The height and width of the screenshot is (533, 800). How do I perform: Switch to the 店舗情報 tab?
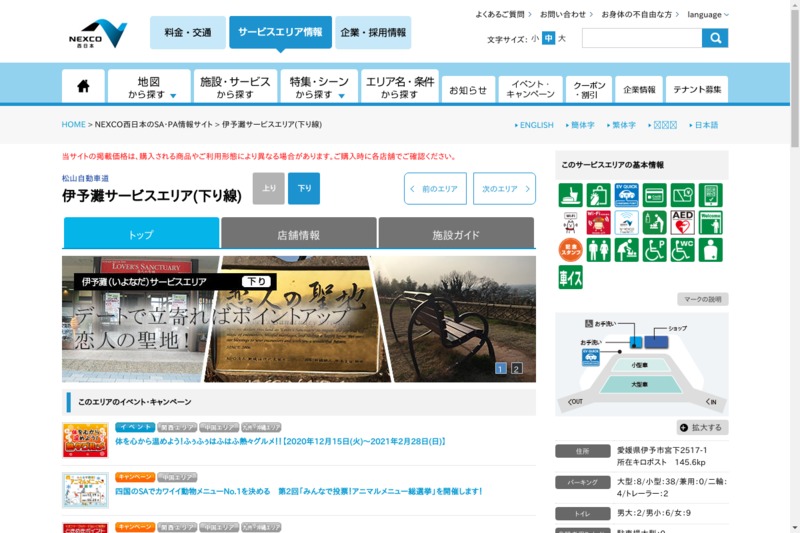pyautogui.click(x=298, y=234)
